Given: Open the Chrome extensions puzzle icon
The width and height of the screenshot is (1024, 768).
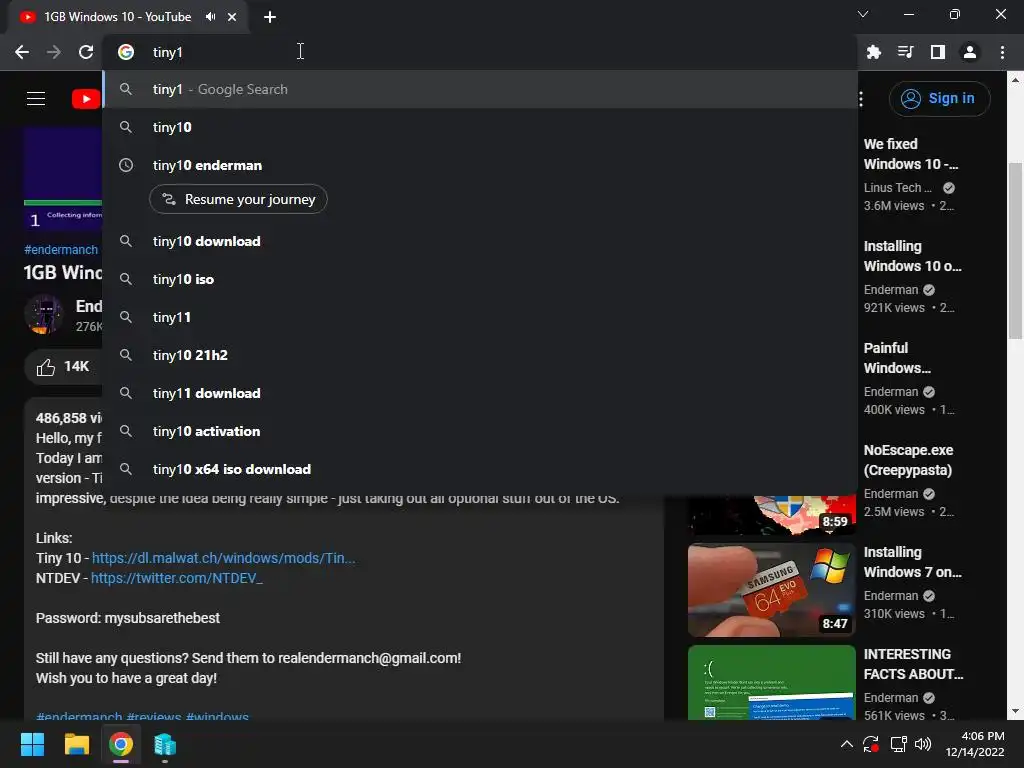Looking at the screenshot, I should (874, 52).
